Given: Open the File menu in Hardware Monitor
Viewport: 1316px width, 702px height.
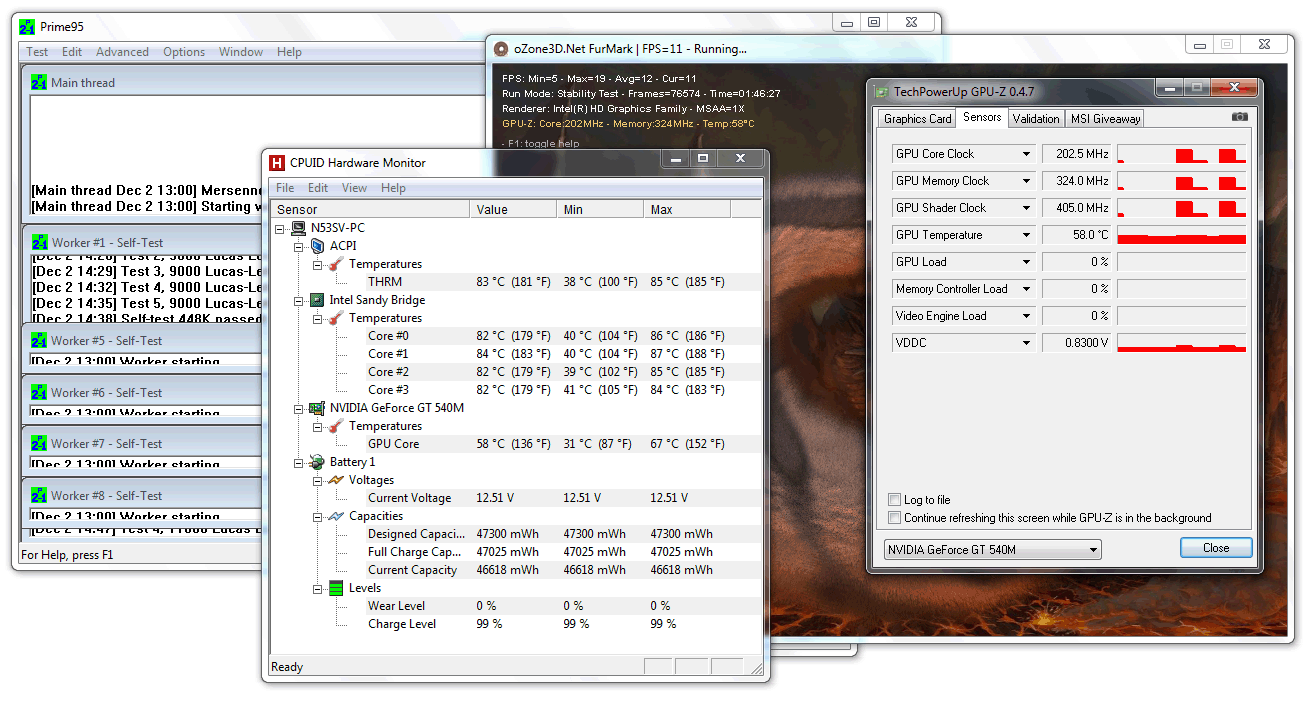Looking at the screenshot, I should pos(285,188).
